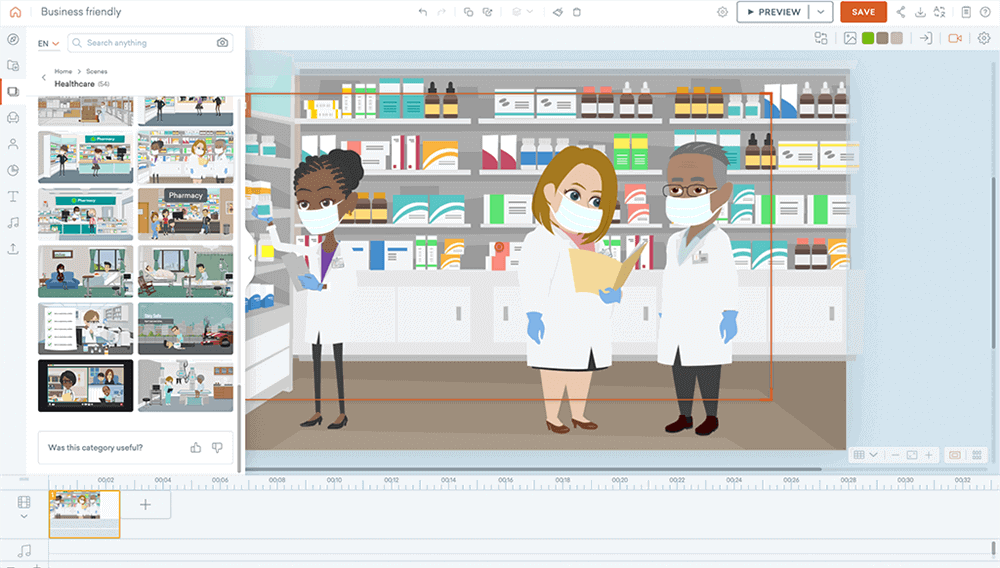Open the enter effect arrow icon
The width and height of the screenshot is (1000, 568).
coord(925,39)
